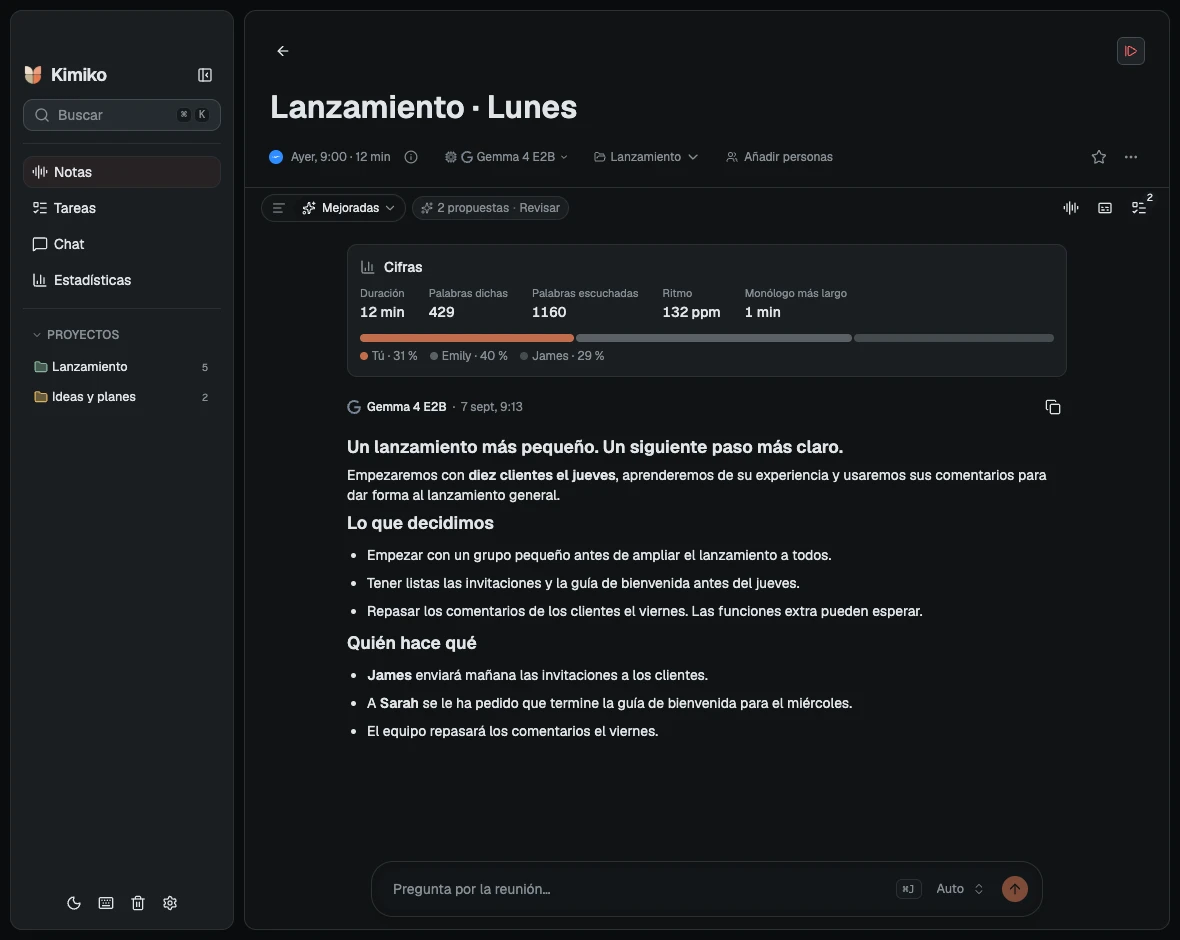
Task: Open the Auto mode selector
Action: coord(960,889)
